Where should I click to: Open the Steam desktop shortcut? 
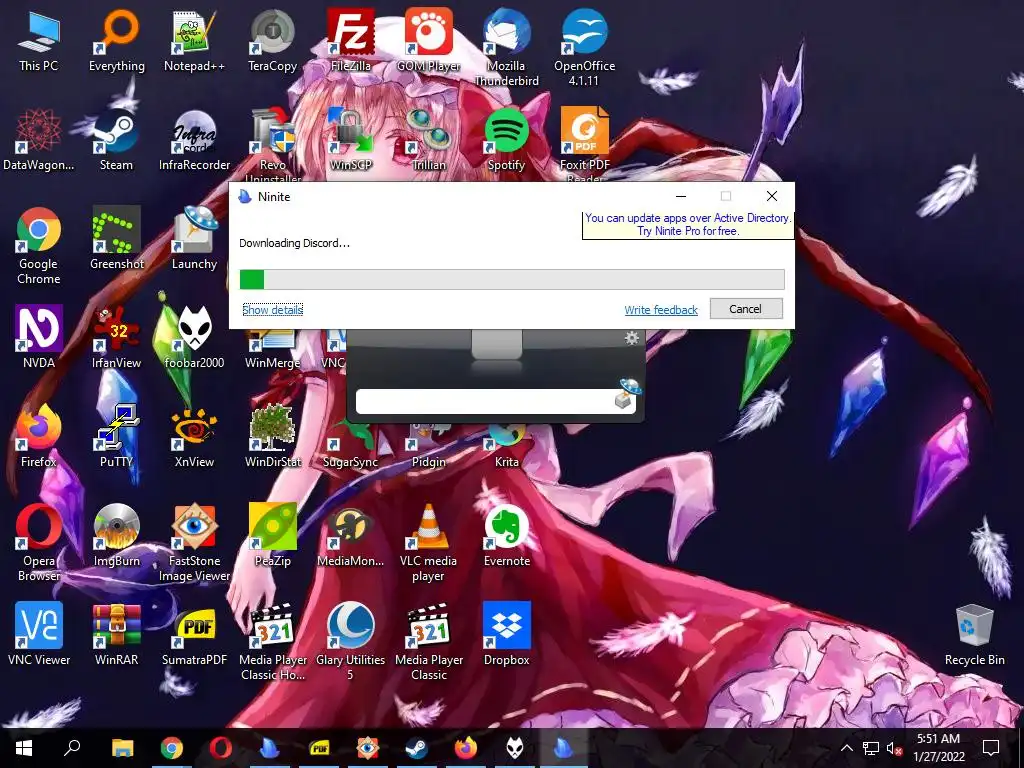[116, 140]
